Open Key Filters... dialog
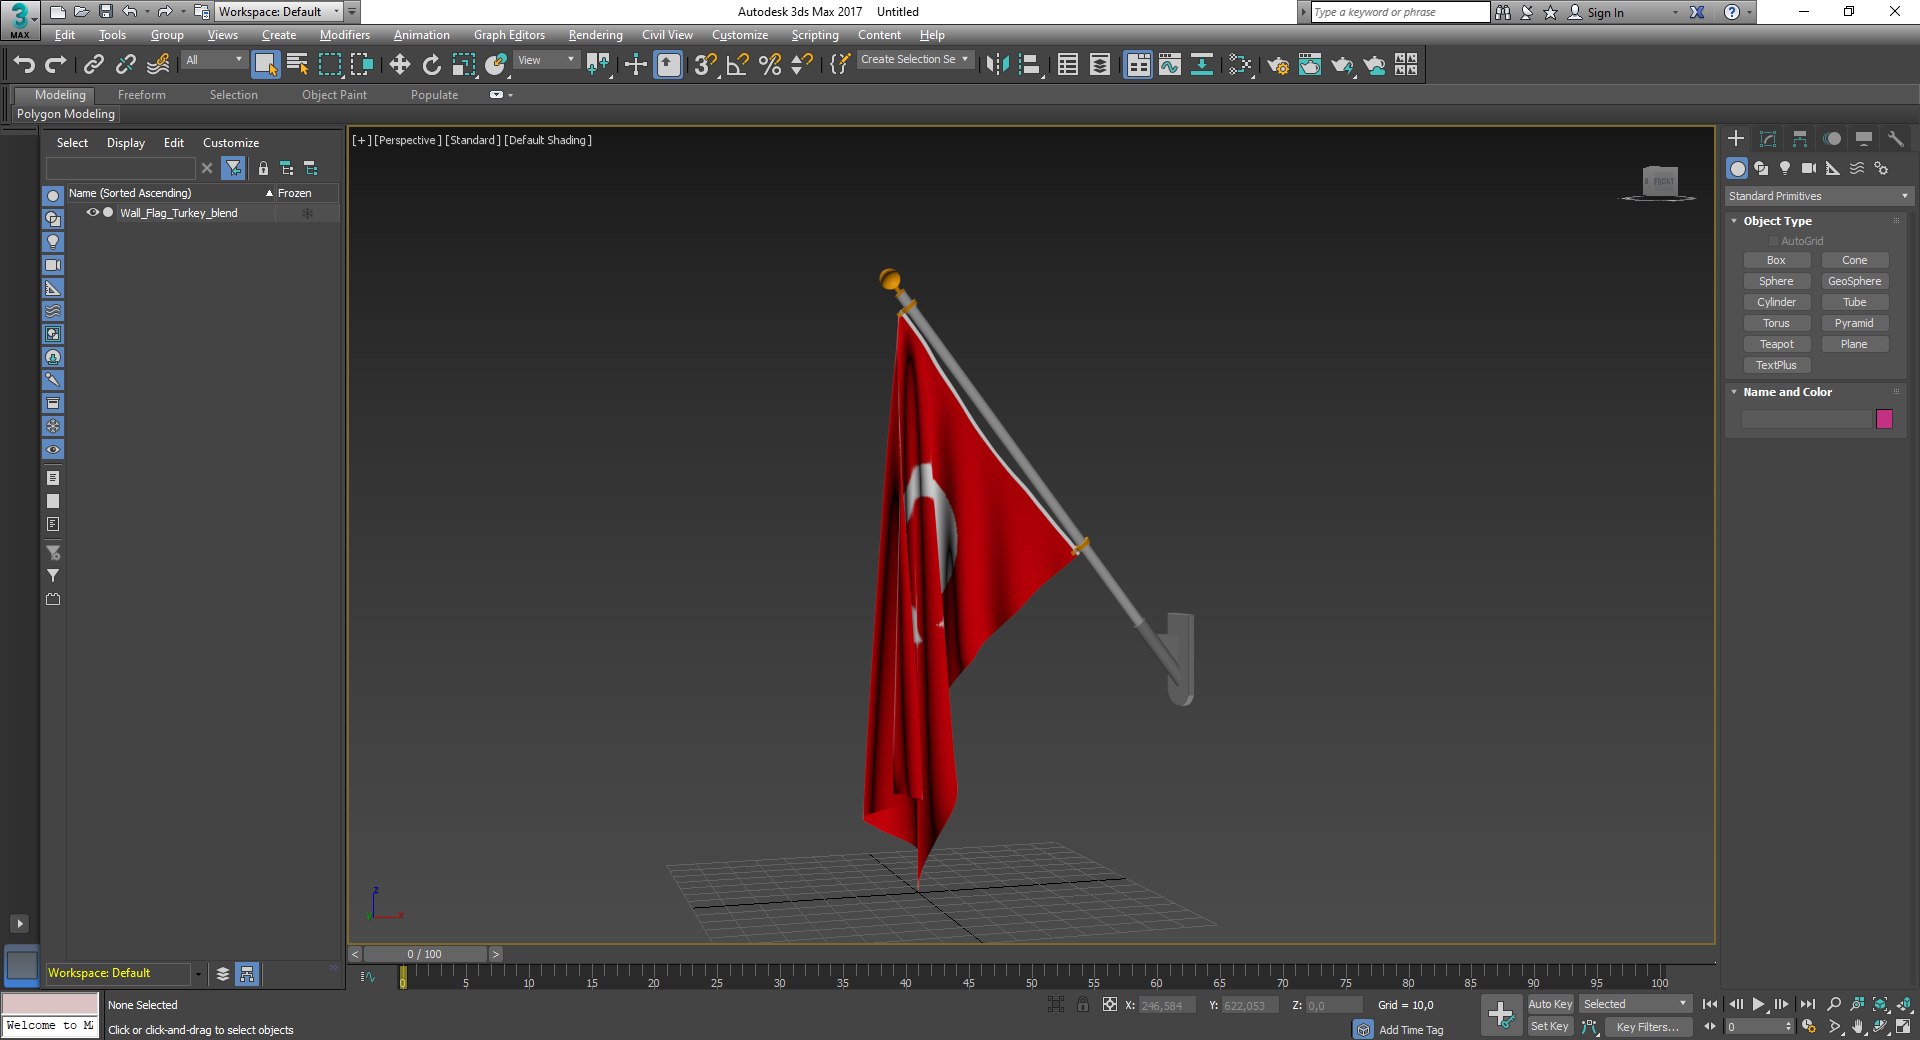The height and width of the screenshot is (1040, 1920). pos(1648,1027)
